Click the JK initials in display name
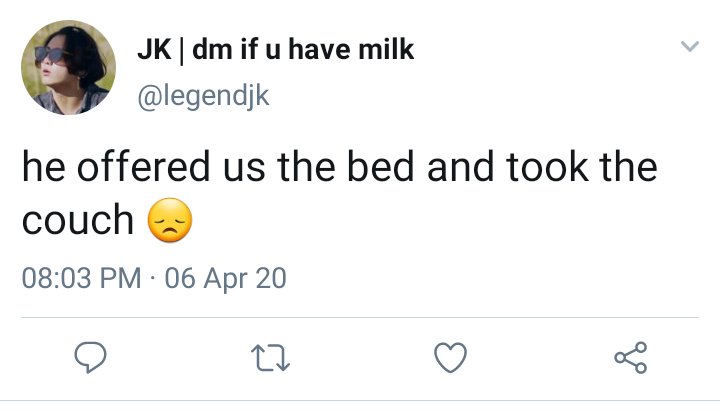This screenshot has width=720, height=412. tap(154, 50)
